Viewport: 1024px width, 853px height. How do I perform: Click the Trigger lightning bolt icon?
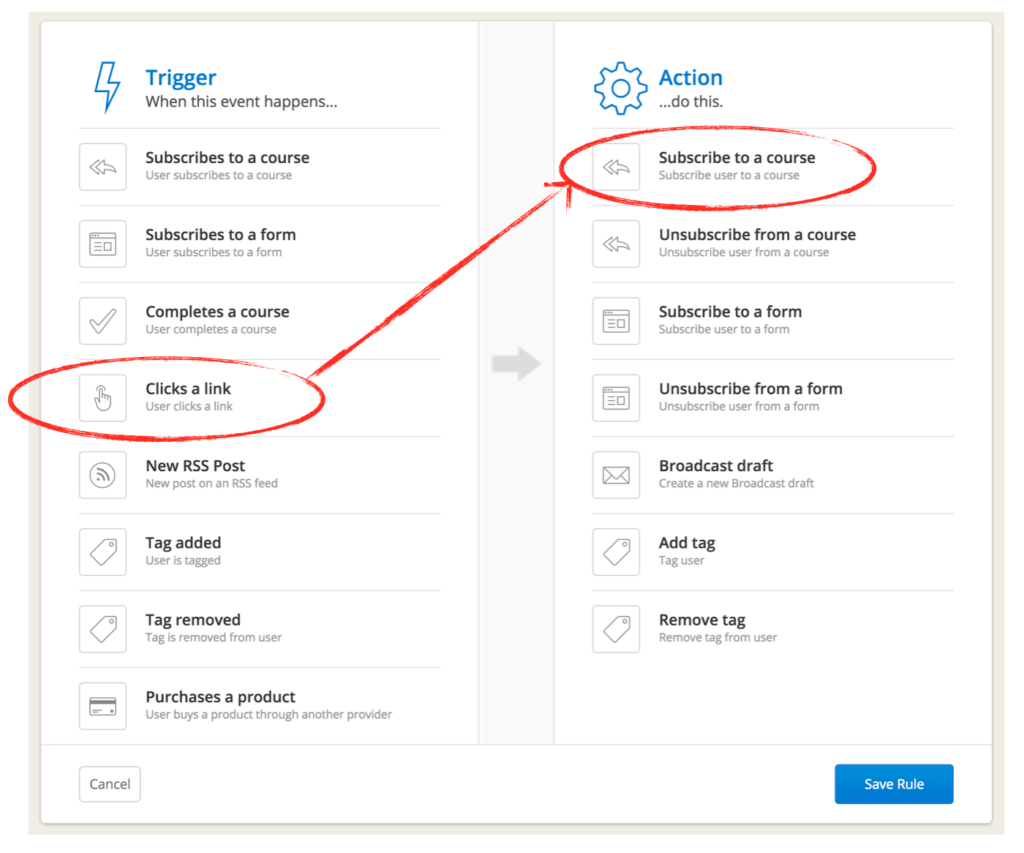tap(107, 88)
